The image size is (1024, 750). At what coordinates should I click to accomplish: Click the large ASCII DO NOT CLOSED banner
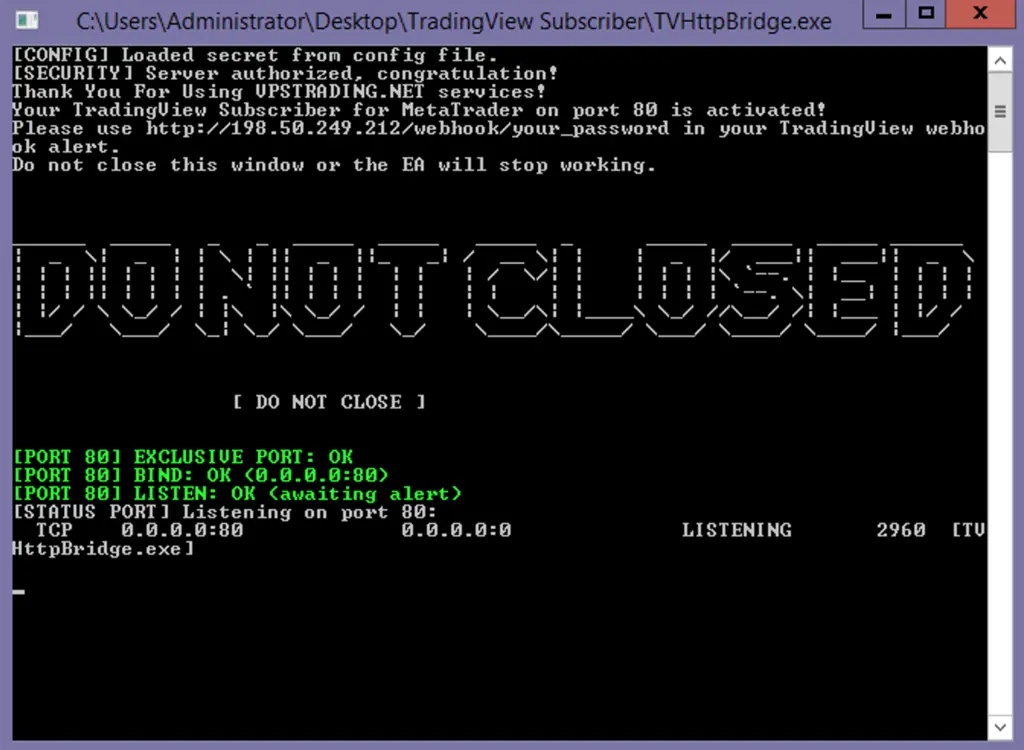(494, 289)
